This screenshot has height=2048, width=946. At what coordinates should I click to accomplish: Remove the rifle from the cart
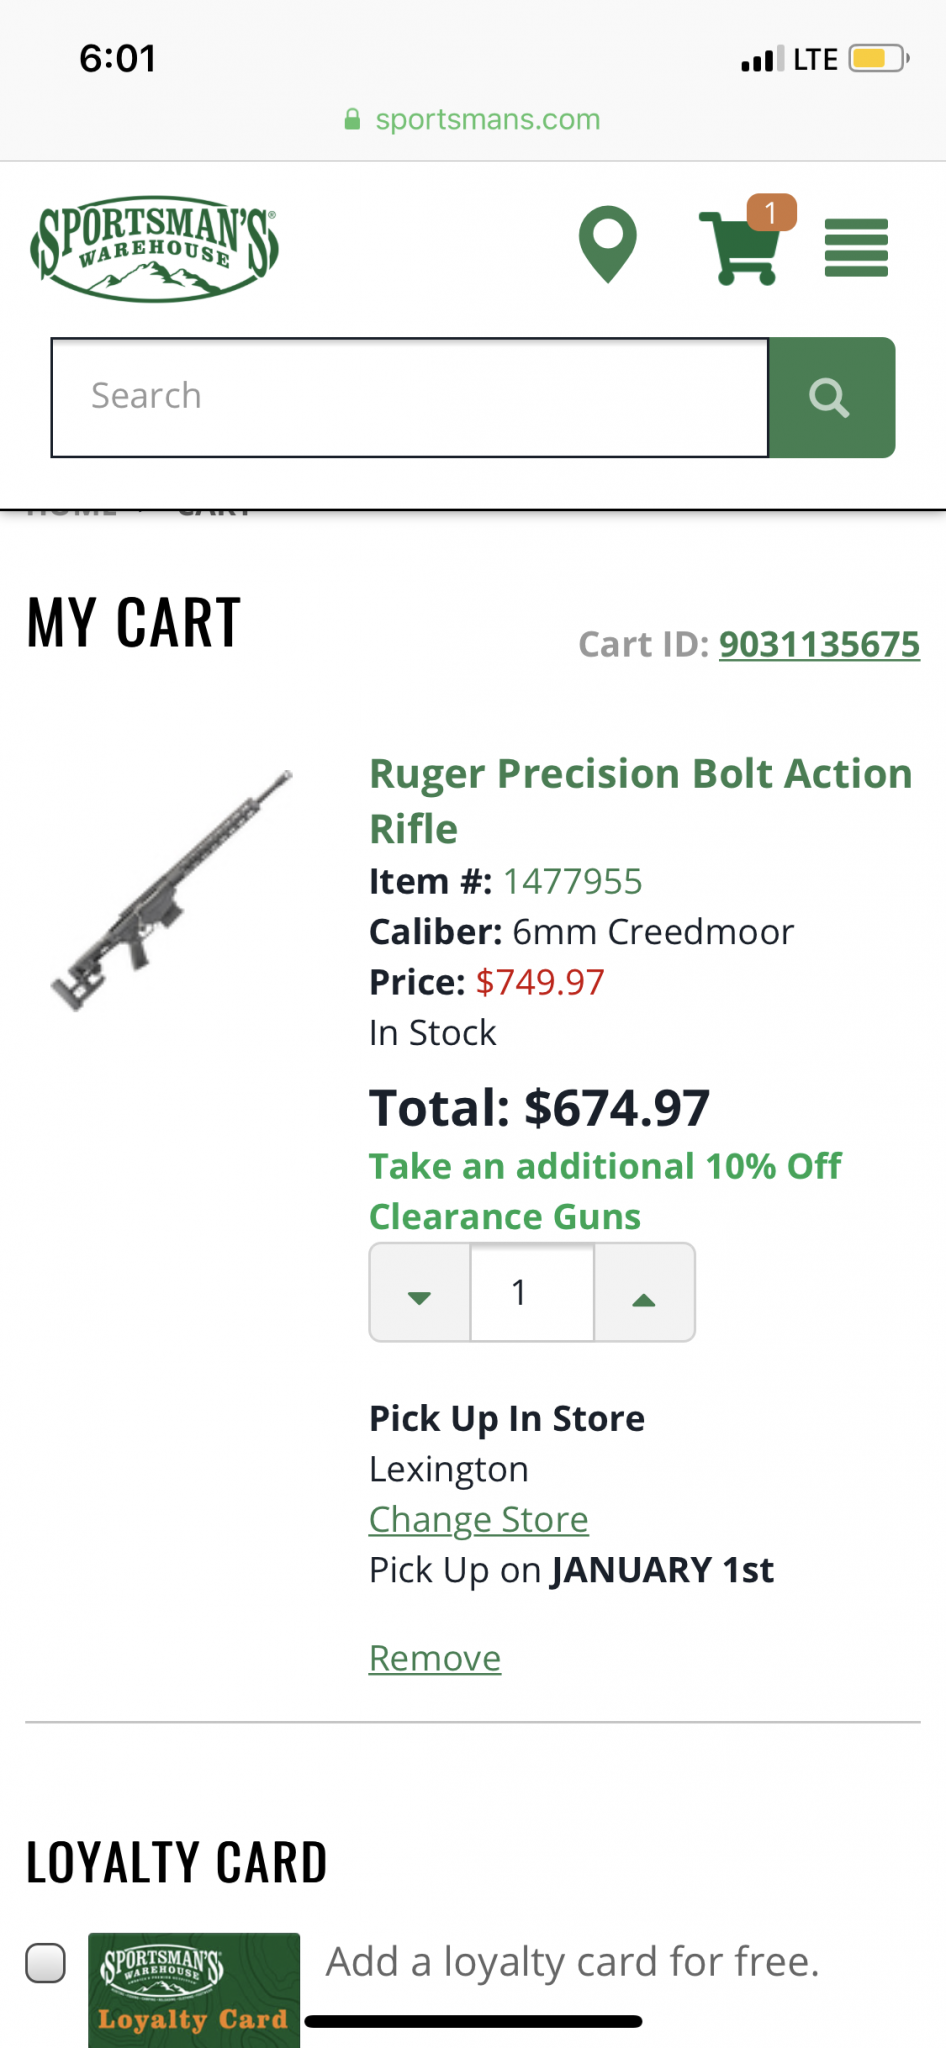[435, 1658]
